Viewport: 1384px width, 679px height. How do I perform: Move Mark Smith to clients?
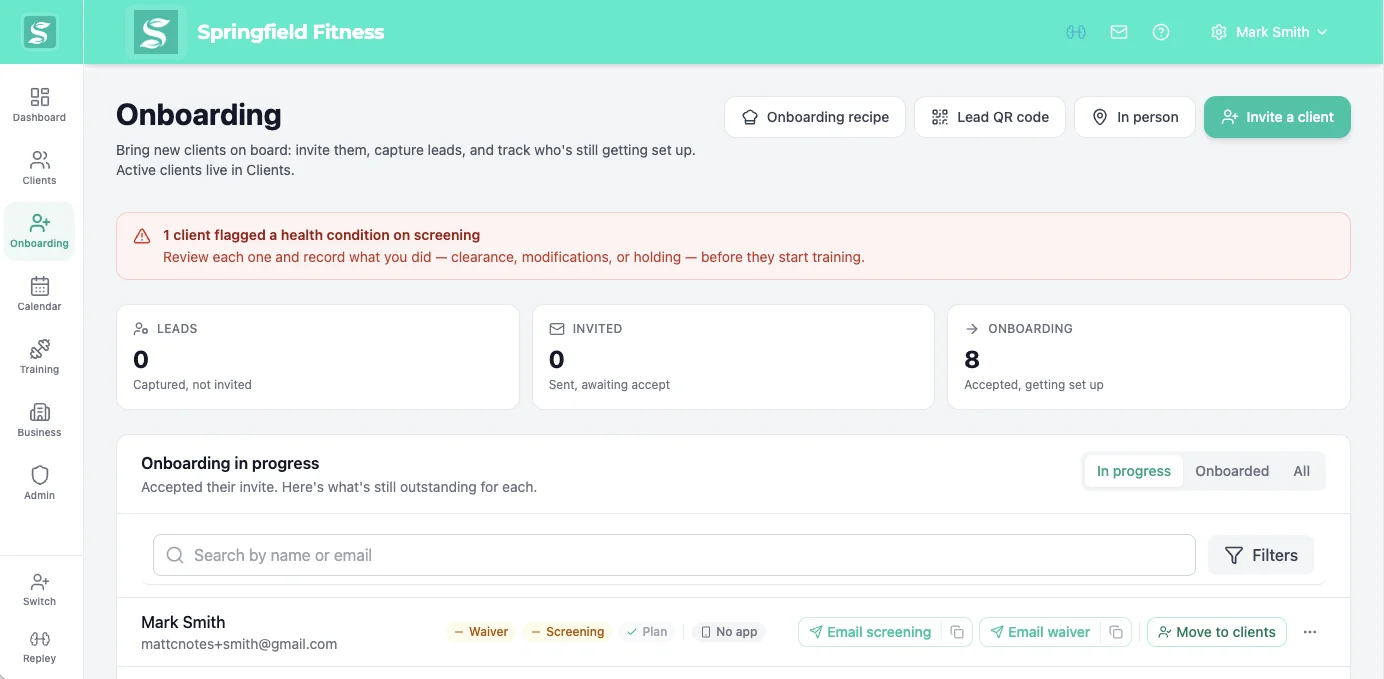click(x=1216, y=632)
